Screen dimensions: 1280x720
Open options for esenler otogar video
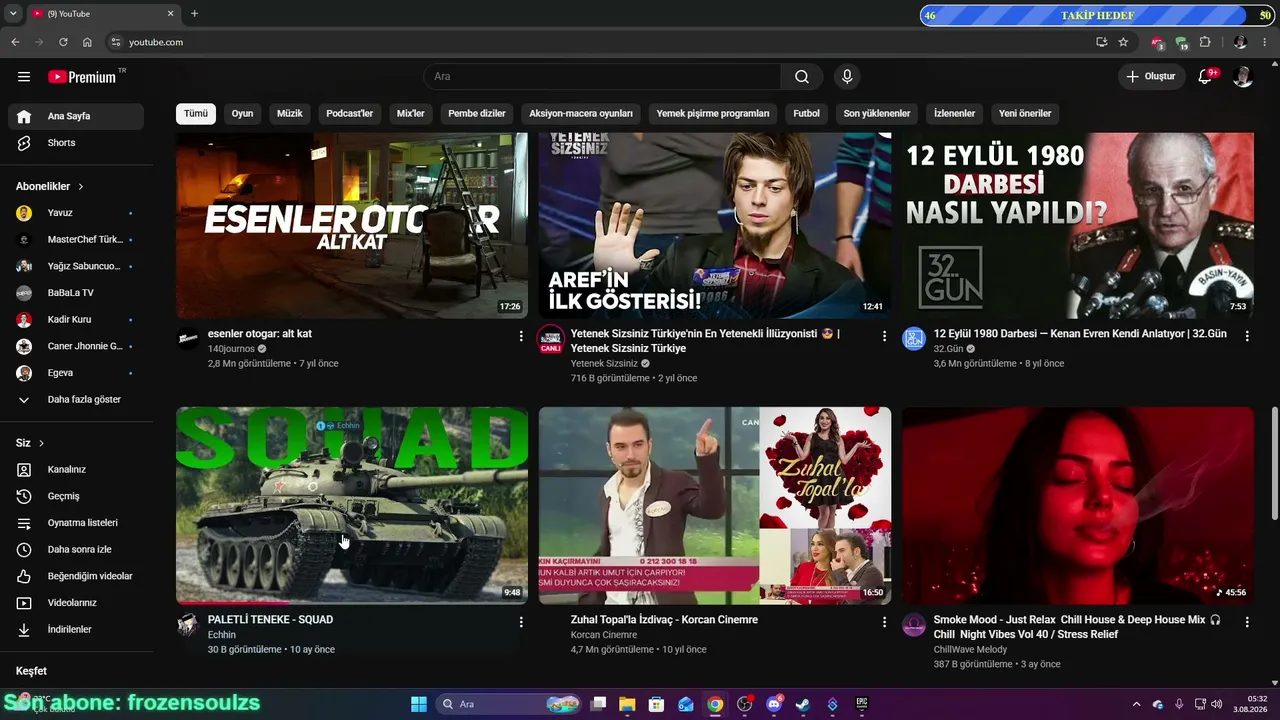pos(521,336)
